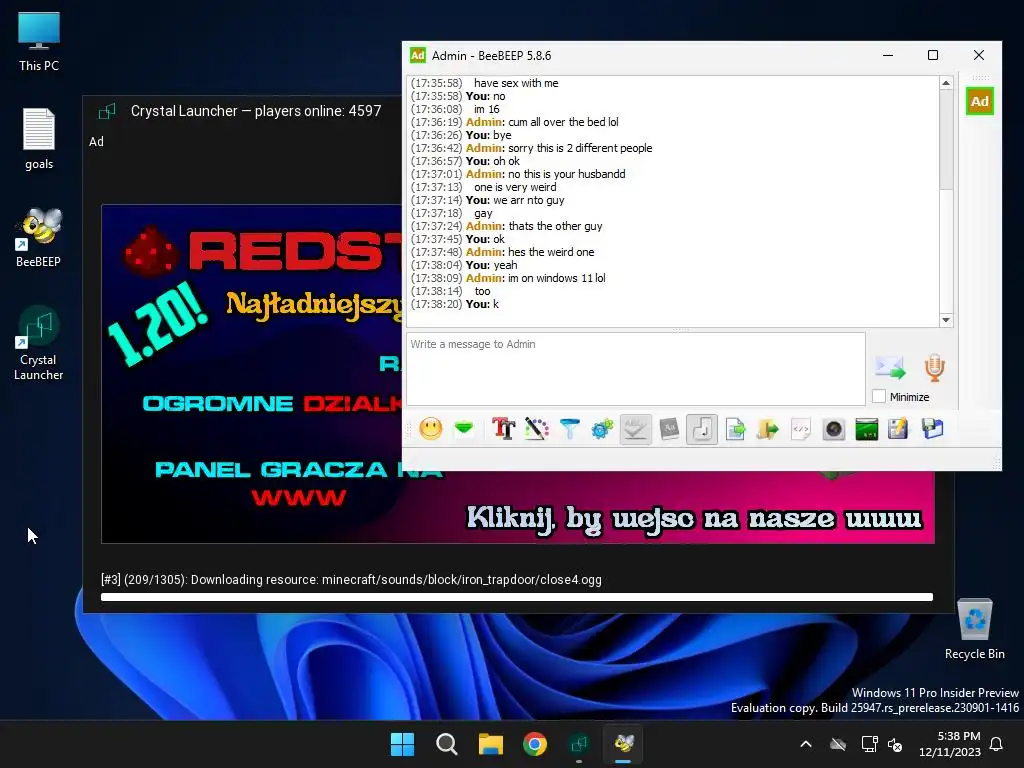Select the goals text file on desktop
Image resolution: width=1024 pixels, height=768 pixels.
click(x=39, y=138)
